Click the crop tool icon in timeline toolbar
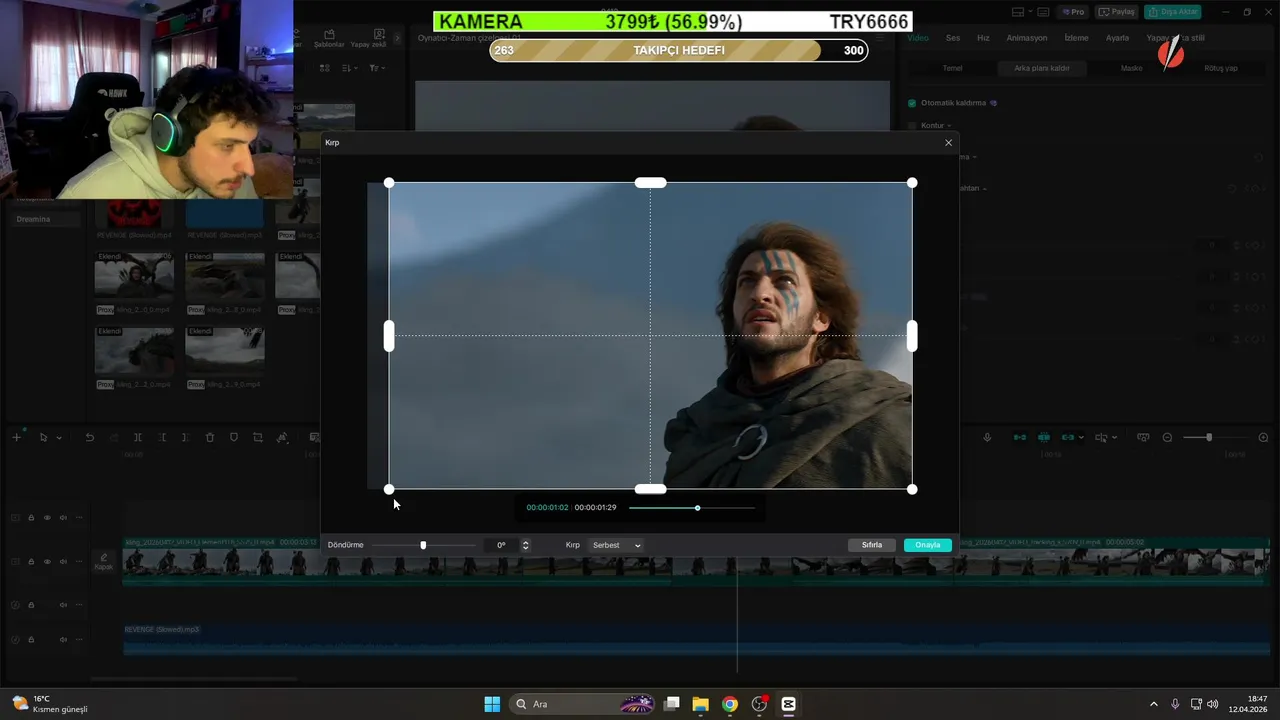 (258, 437)
